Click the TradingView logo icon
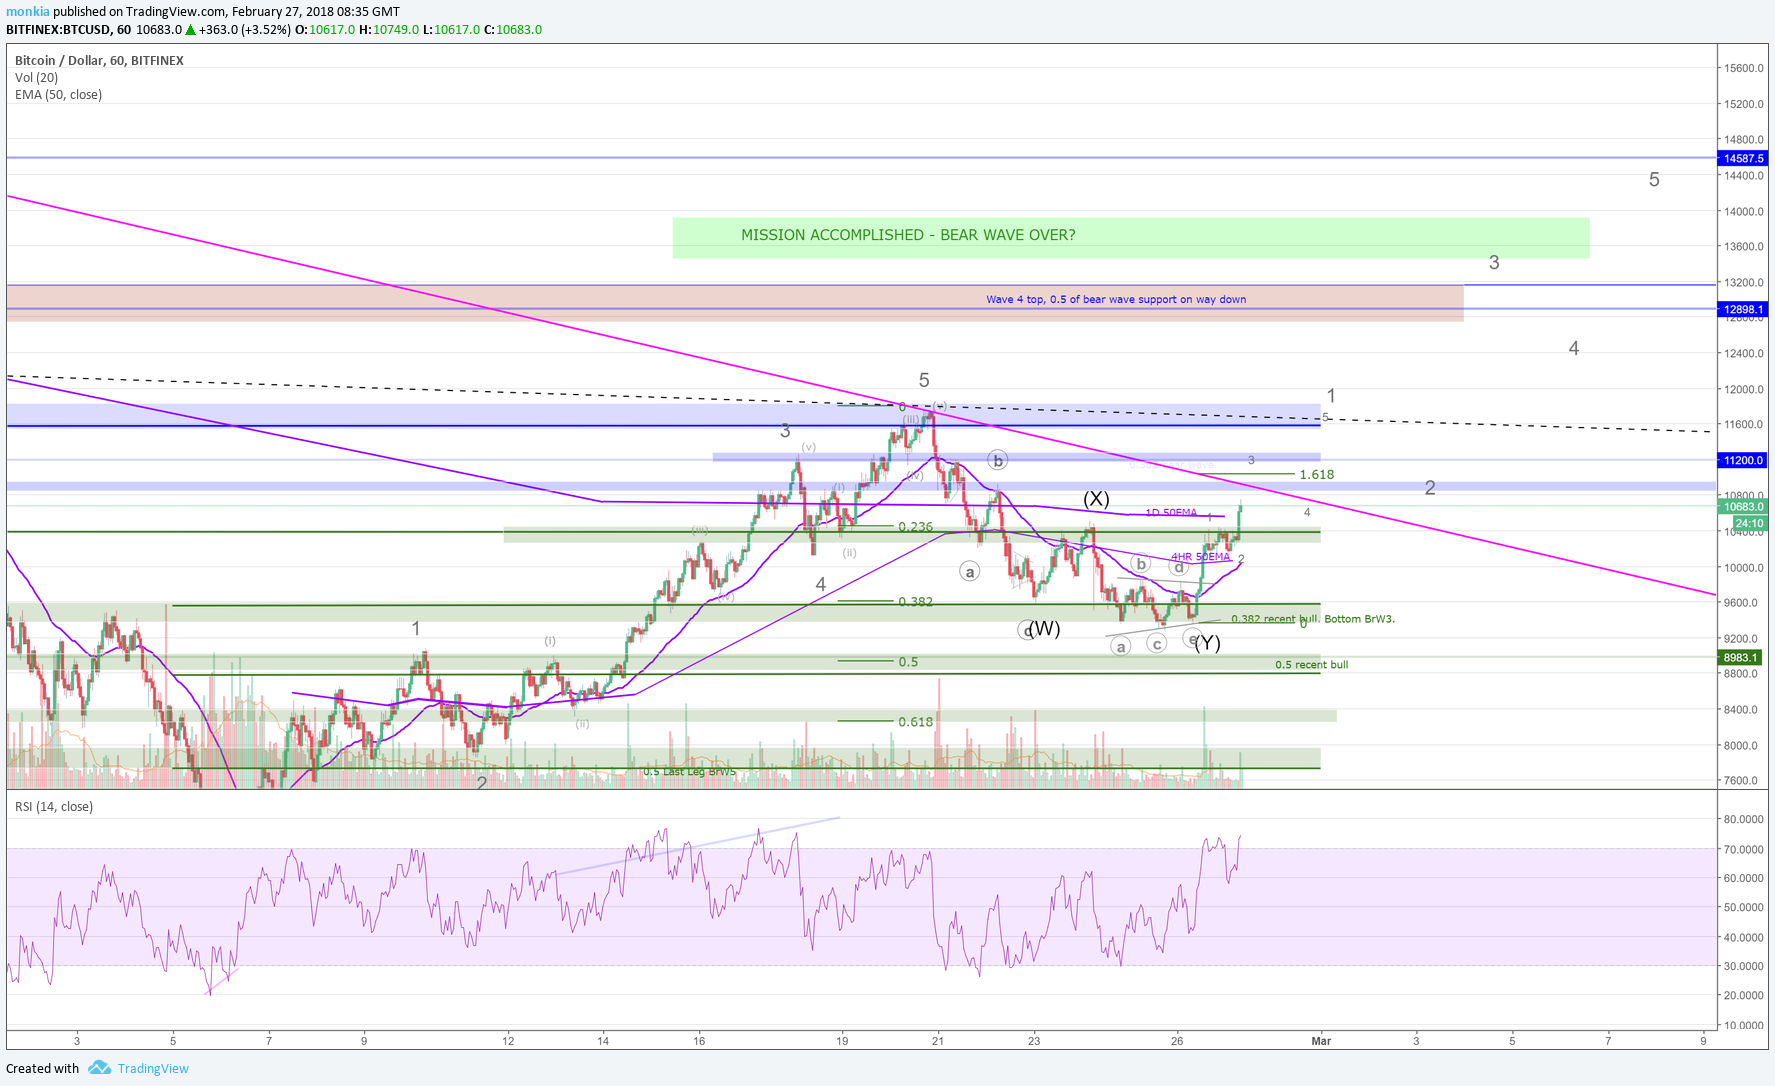The image size is (1775, 1086). [99, 1068]
